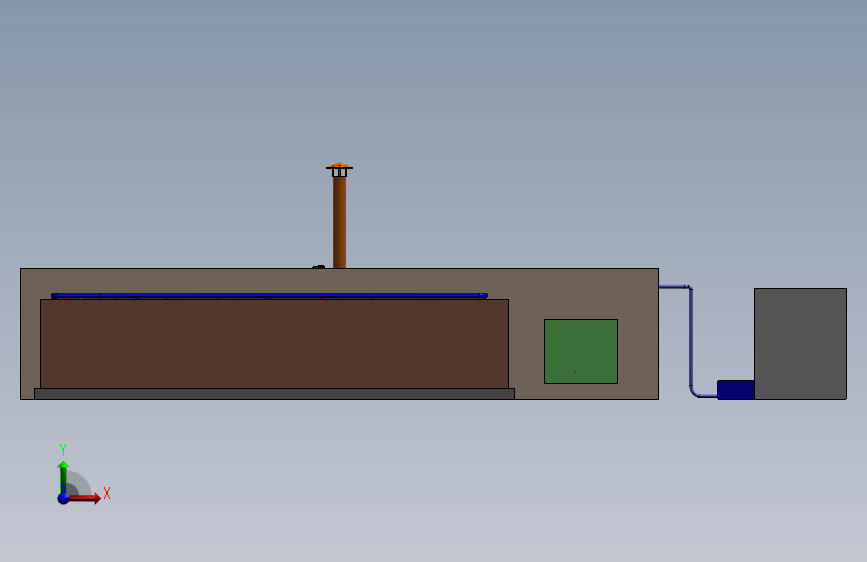Click the small dark fitting beside chimney base

(318, 267)
